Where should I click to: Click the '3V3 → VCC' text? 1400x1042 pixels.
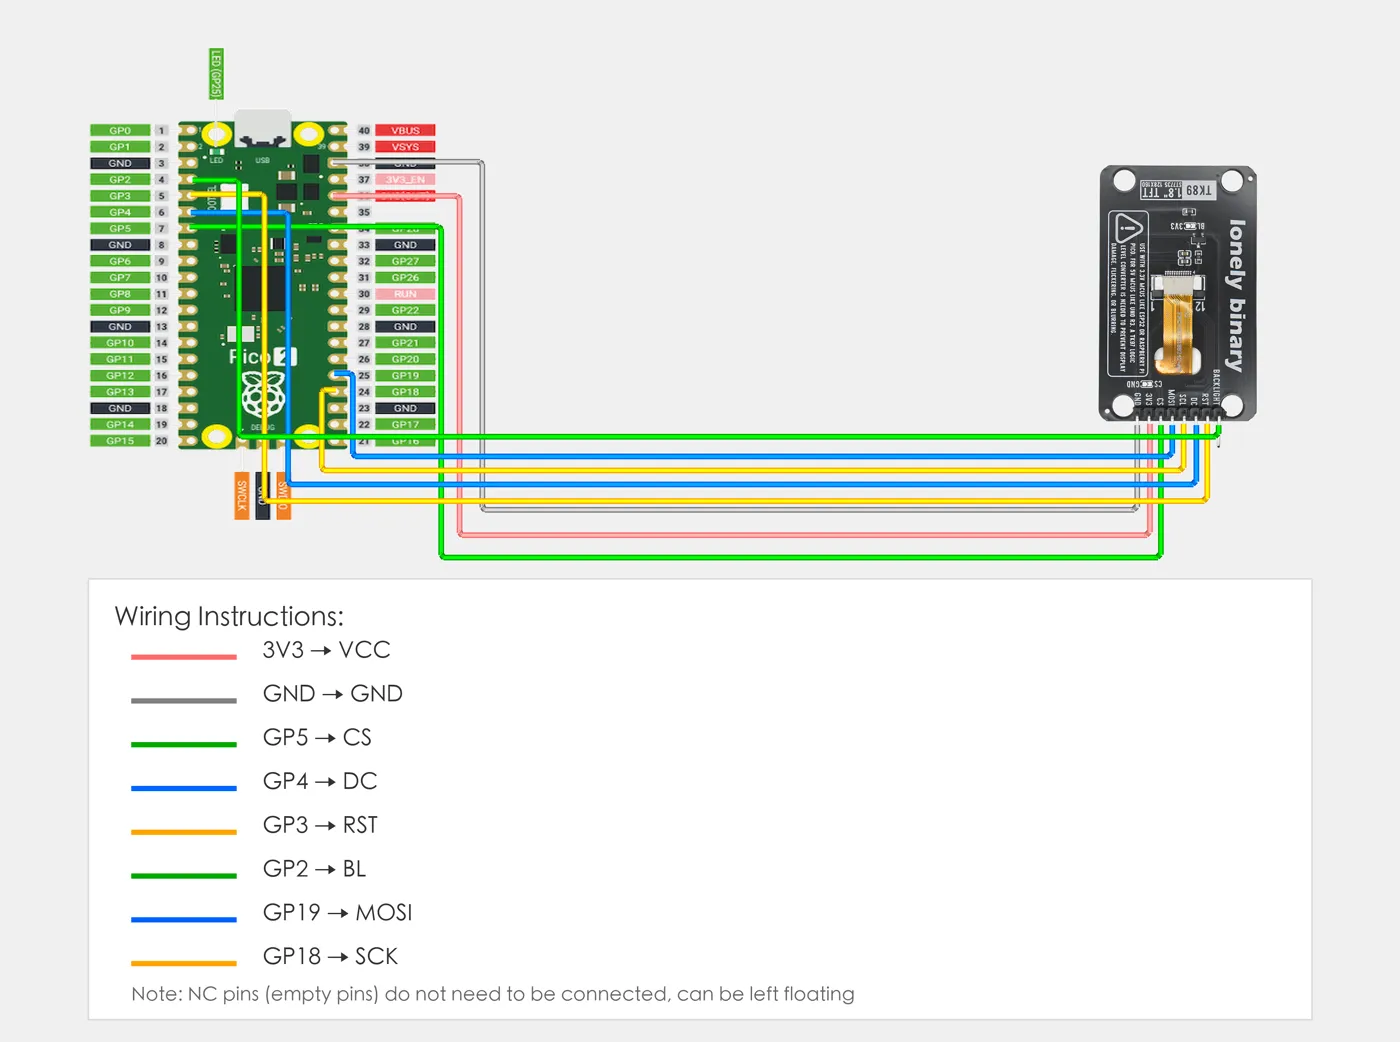[326, 650]
